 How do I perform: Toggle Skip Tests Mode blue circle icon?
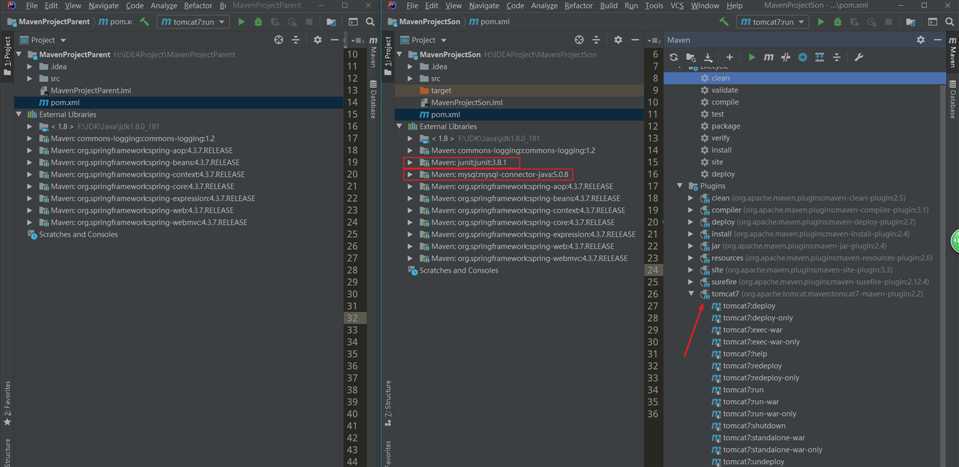pyautogui.click(x=802, y=57)
